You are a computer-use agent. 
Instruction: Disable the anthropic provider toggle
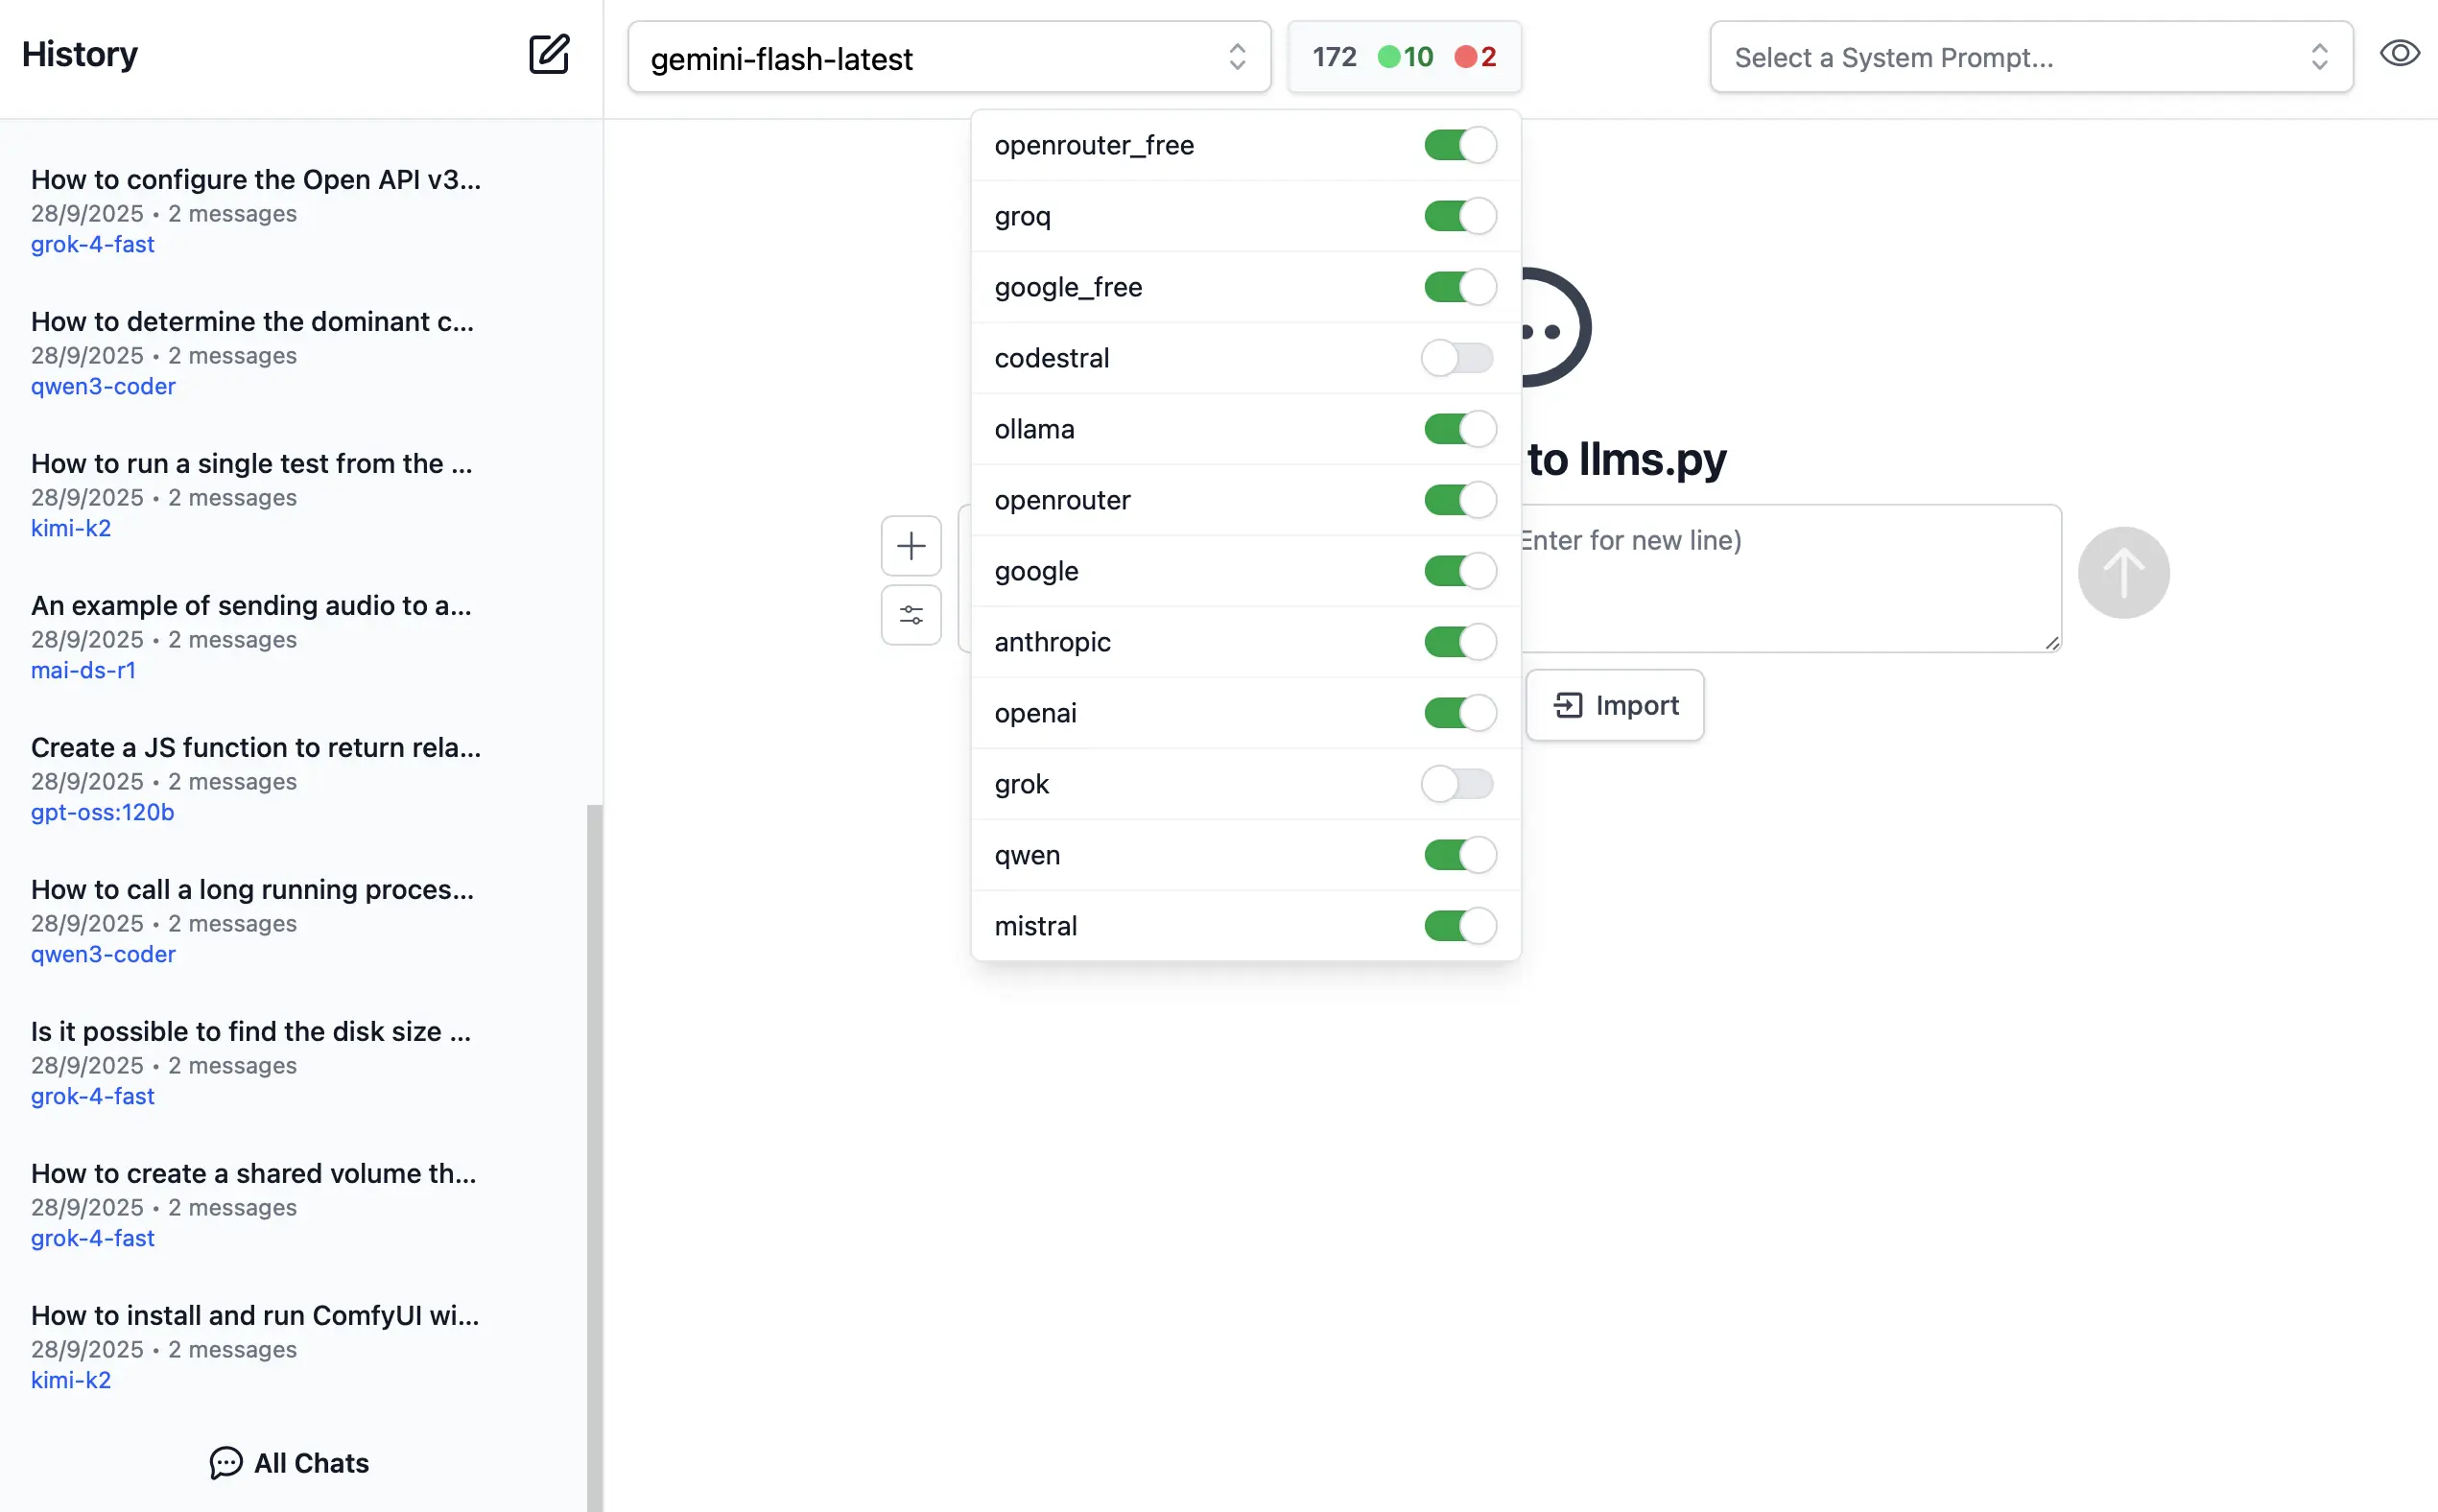tap(1459, 642)
